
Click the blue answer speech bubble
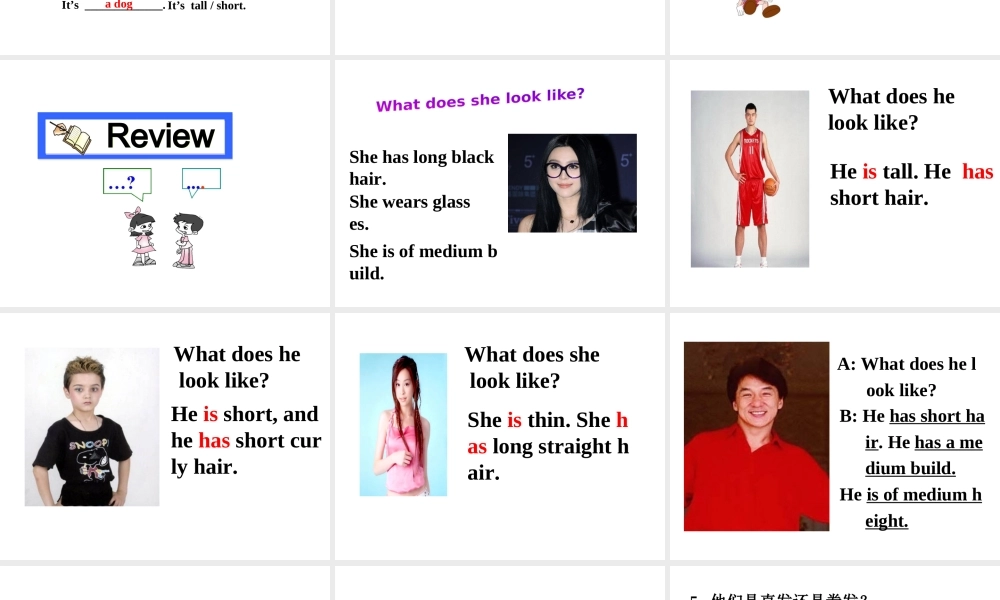tap(201, 182)
